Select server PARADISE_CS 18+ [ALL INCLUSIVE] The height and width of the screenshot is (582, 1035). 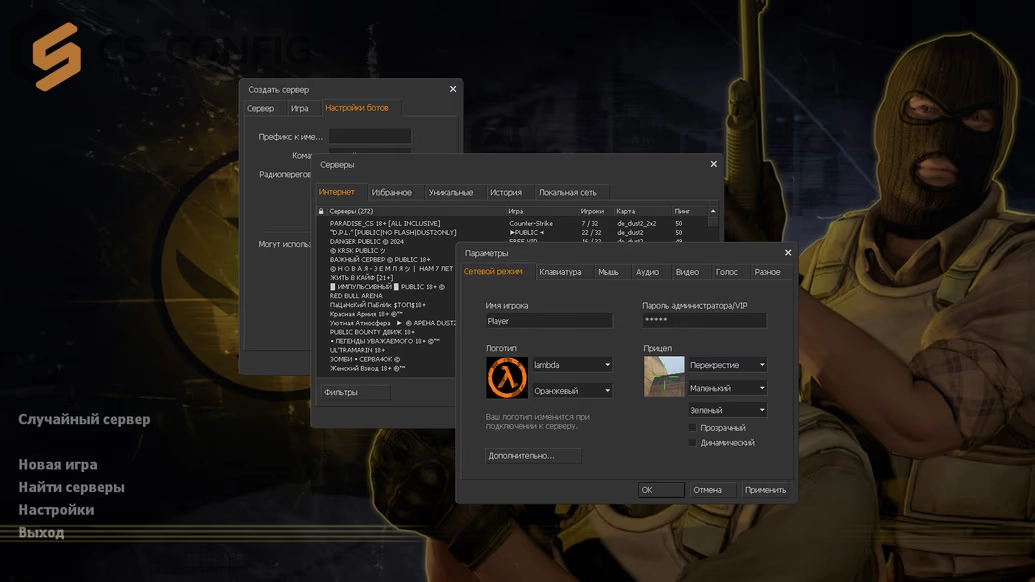(x=512, y=224)
